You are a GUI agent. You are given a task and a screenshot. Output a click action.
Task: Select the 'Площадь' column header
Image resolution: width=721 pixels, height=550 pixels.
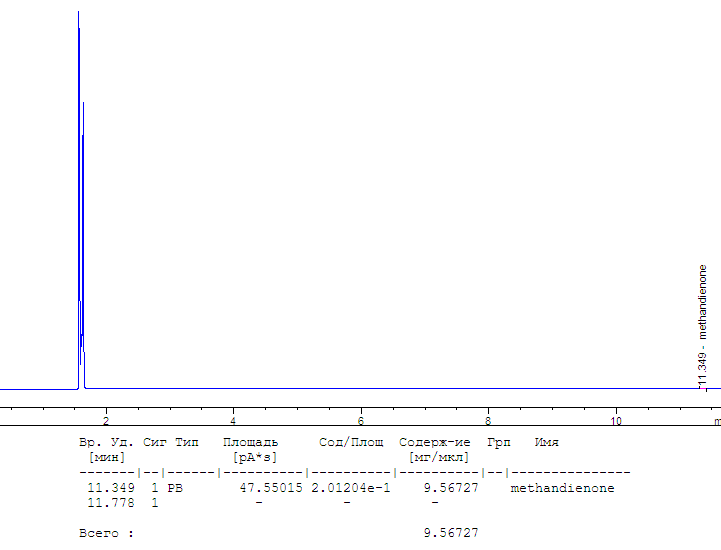click(250, 442)
